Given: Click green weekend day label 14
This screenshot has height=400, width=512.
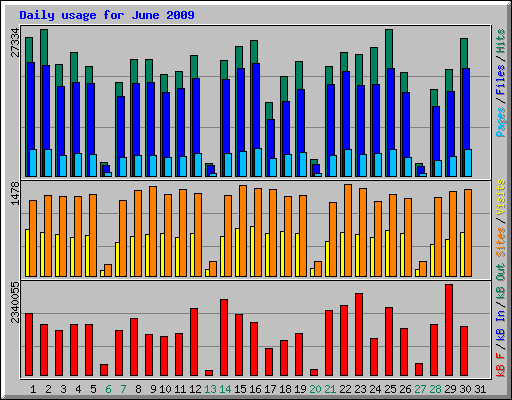Looking at the screenshot, I should (225, 389).
